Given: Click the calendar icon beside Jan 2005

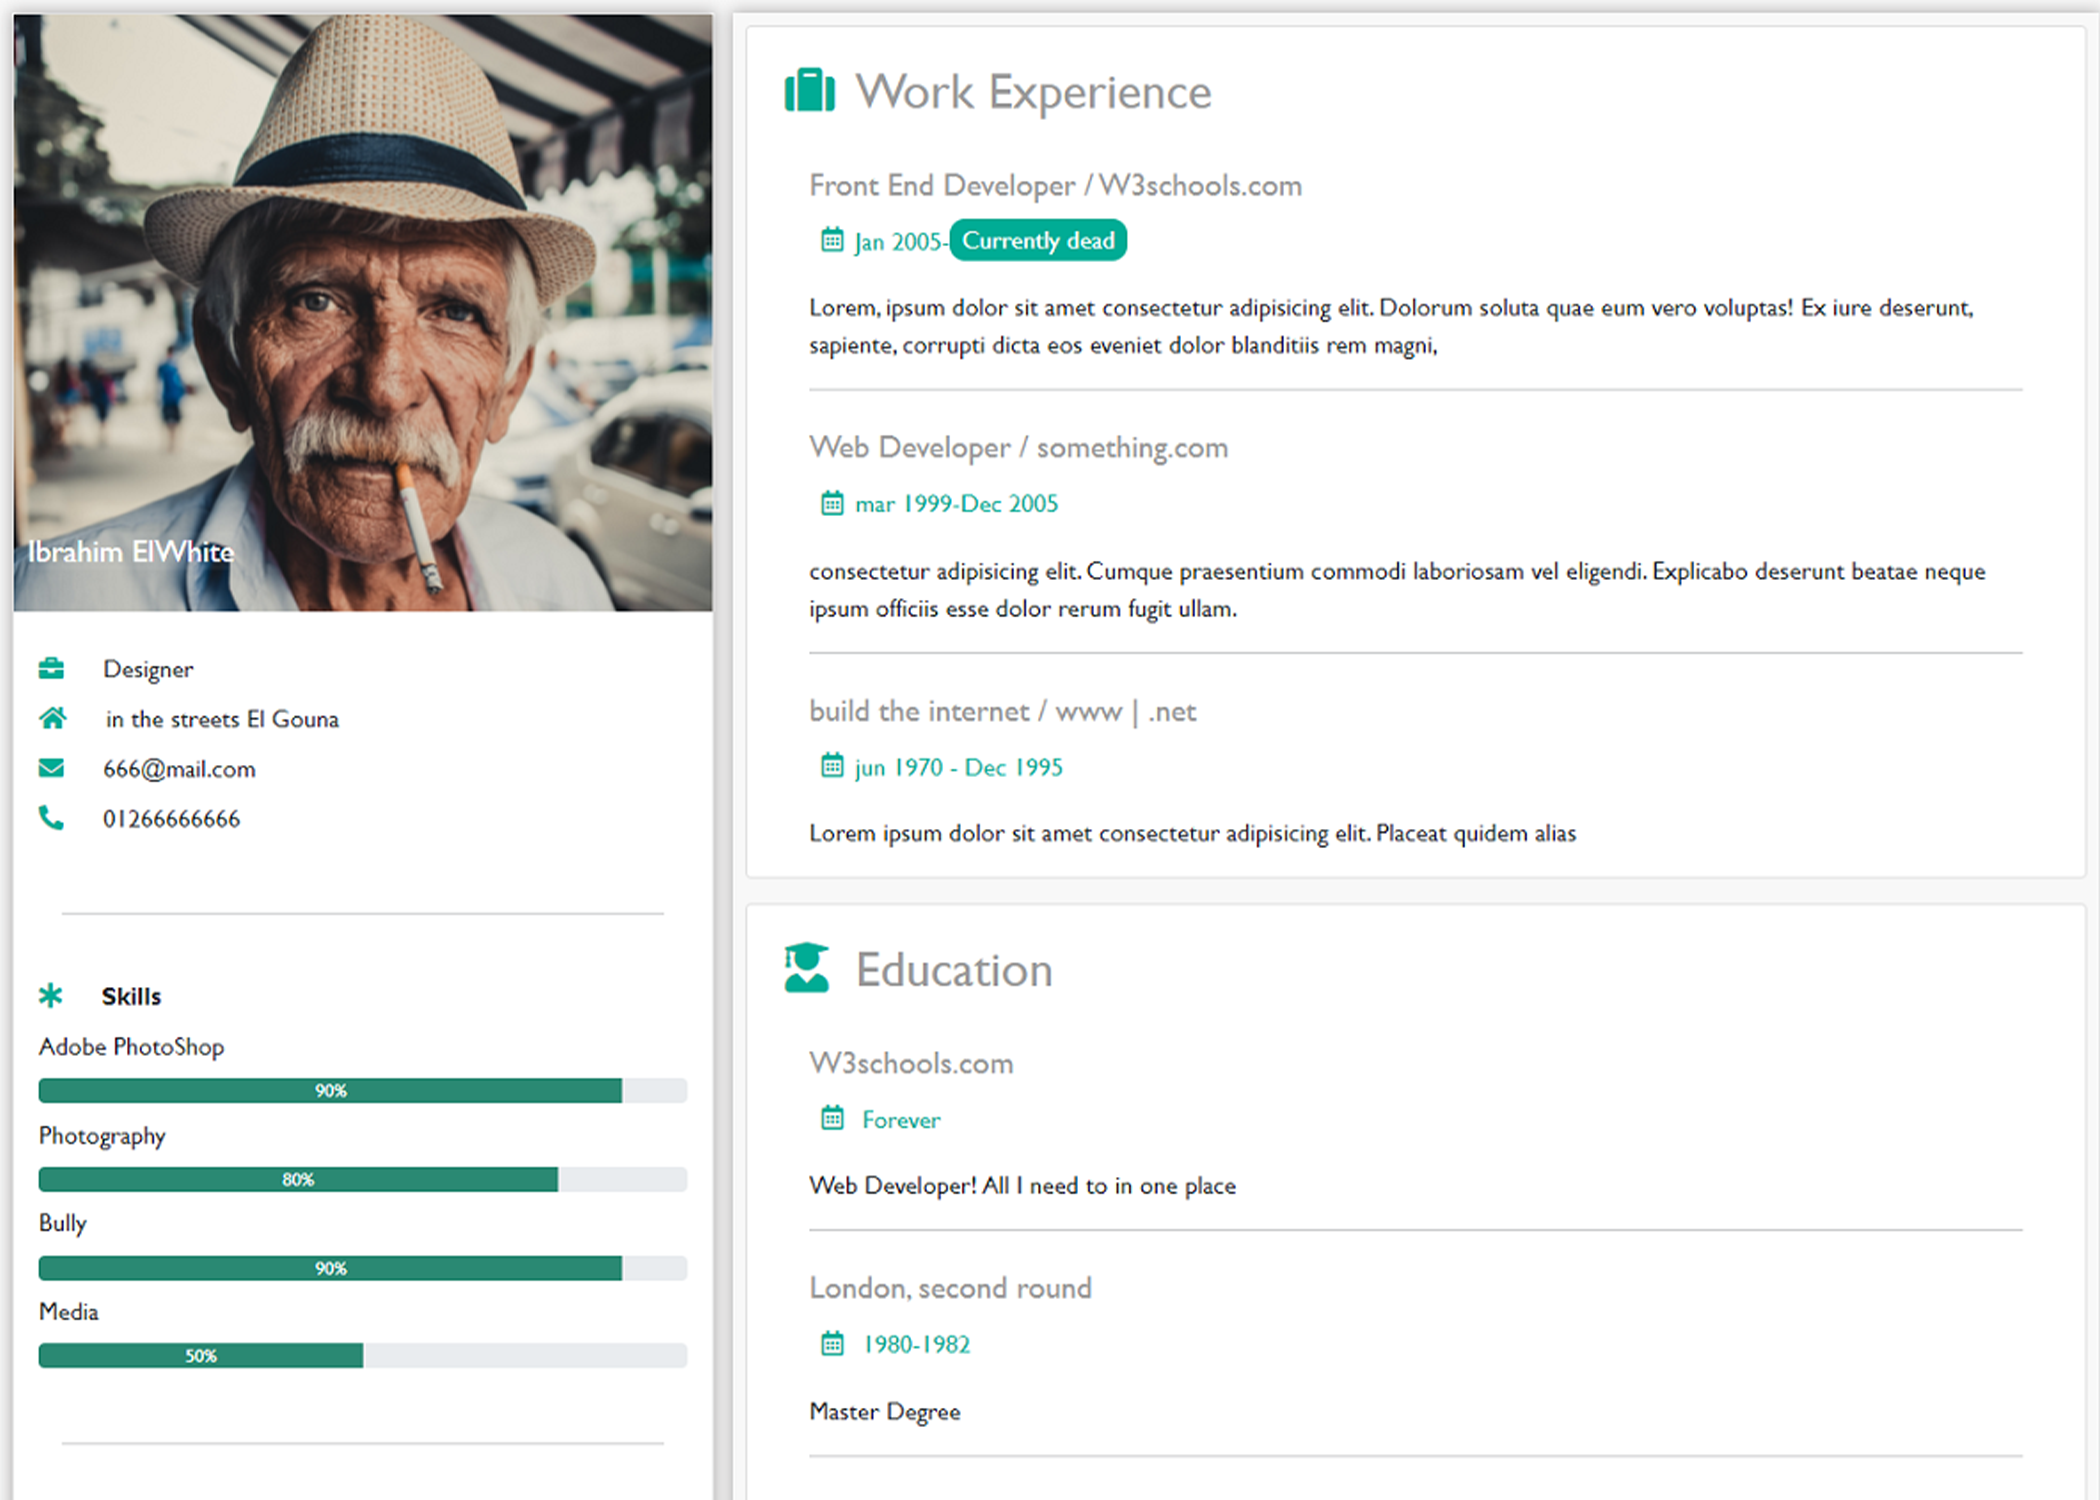Looking at the screenshot, I should point(832,240).
